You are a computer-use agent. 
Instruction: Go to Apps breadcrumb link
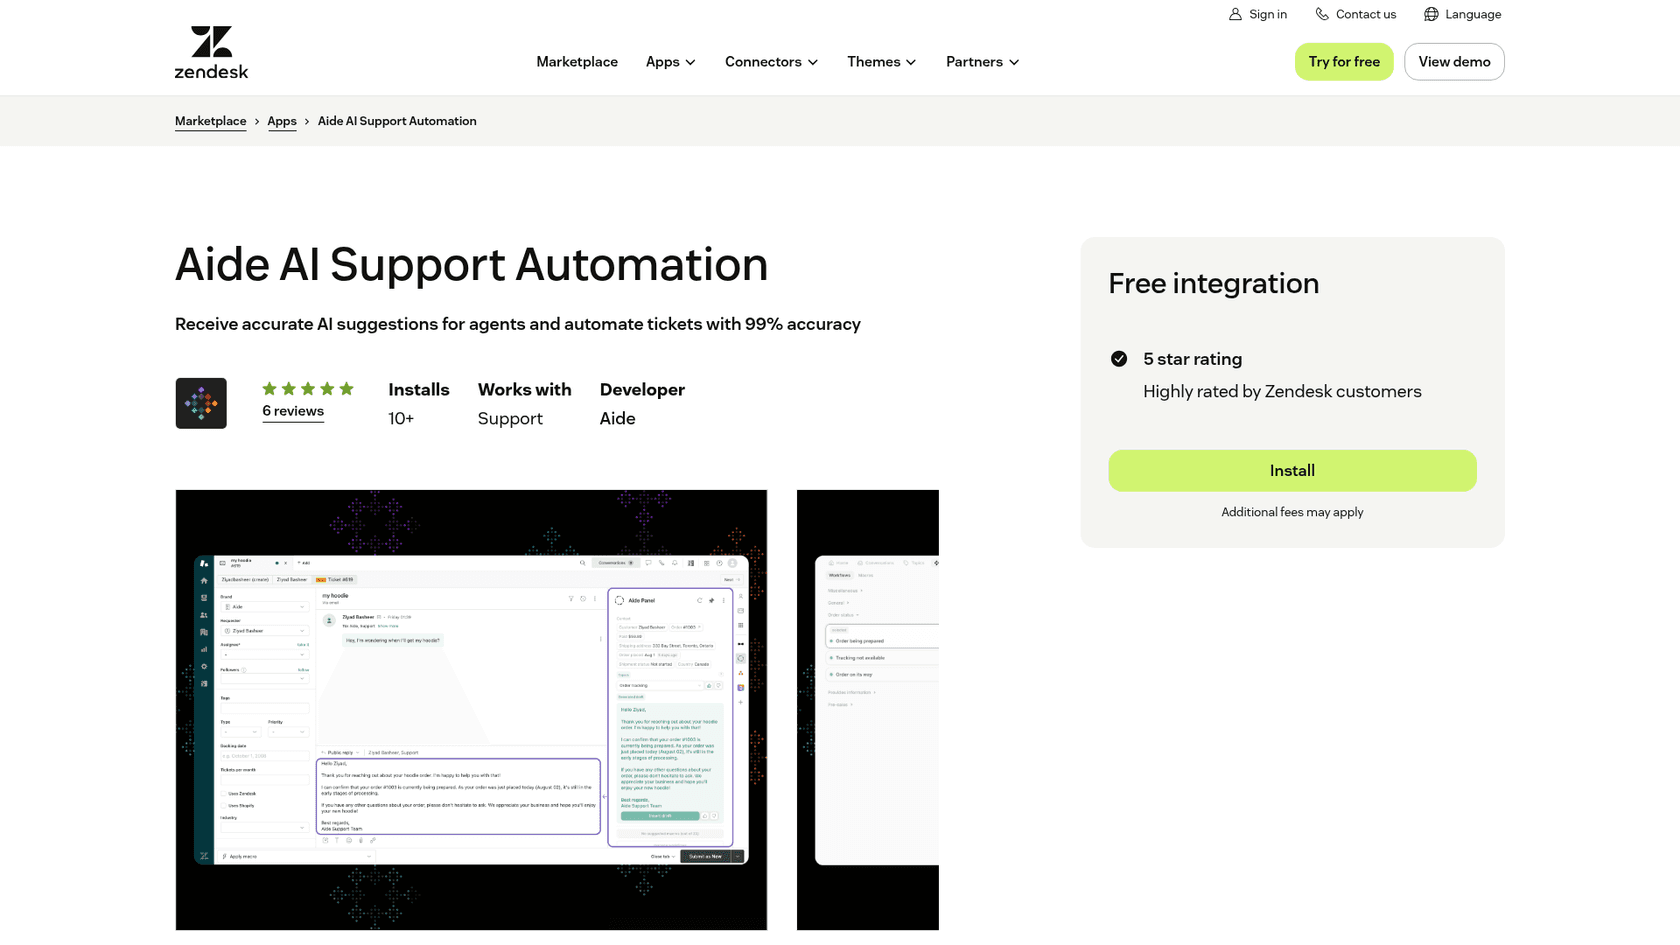(x=282, y=121)
